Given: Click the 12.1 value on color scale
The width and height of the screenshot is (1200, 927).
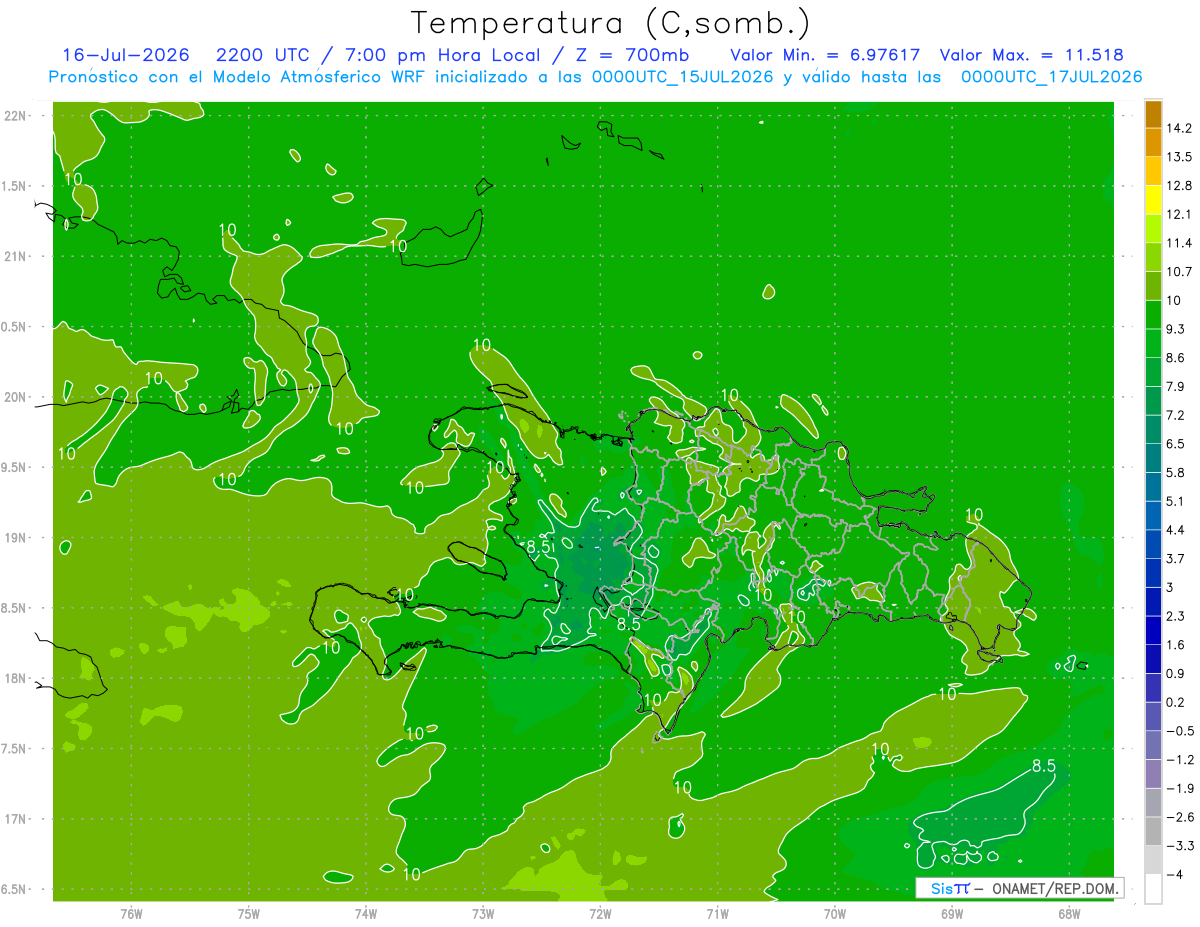Looking at the screenshot, I should coord(1179,214).
